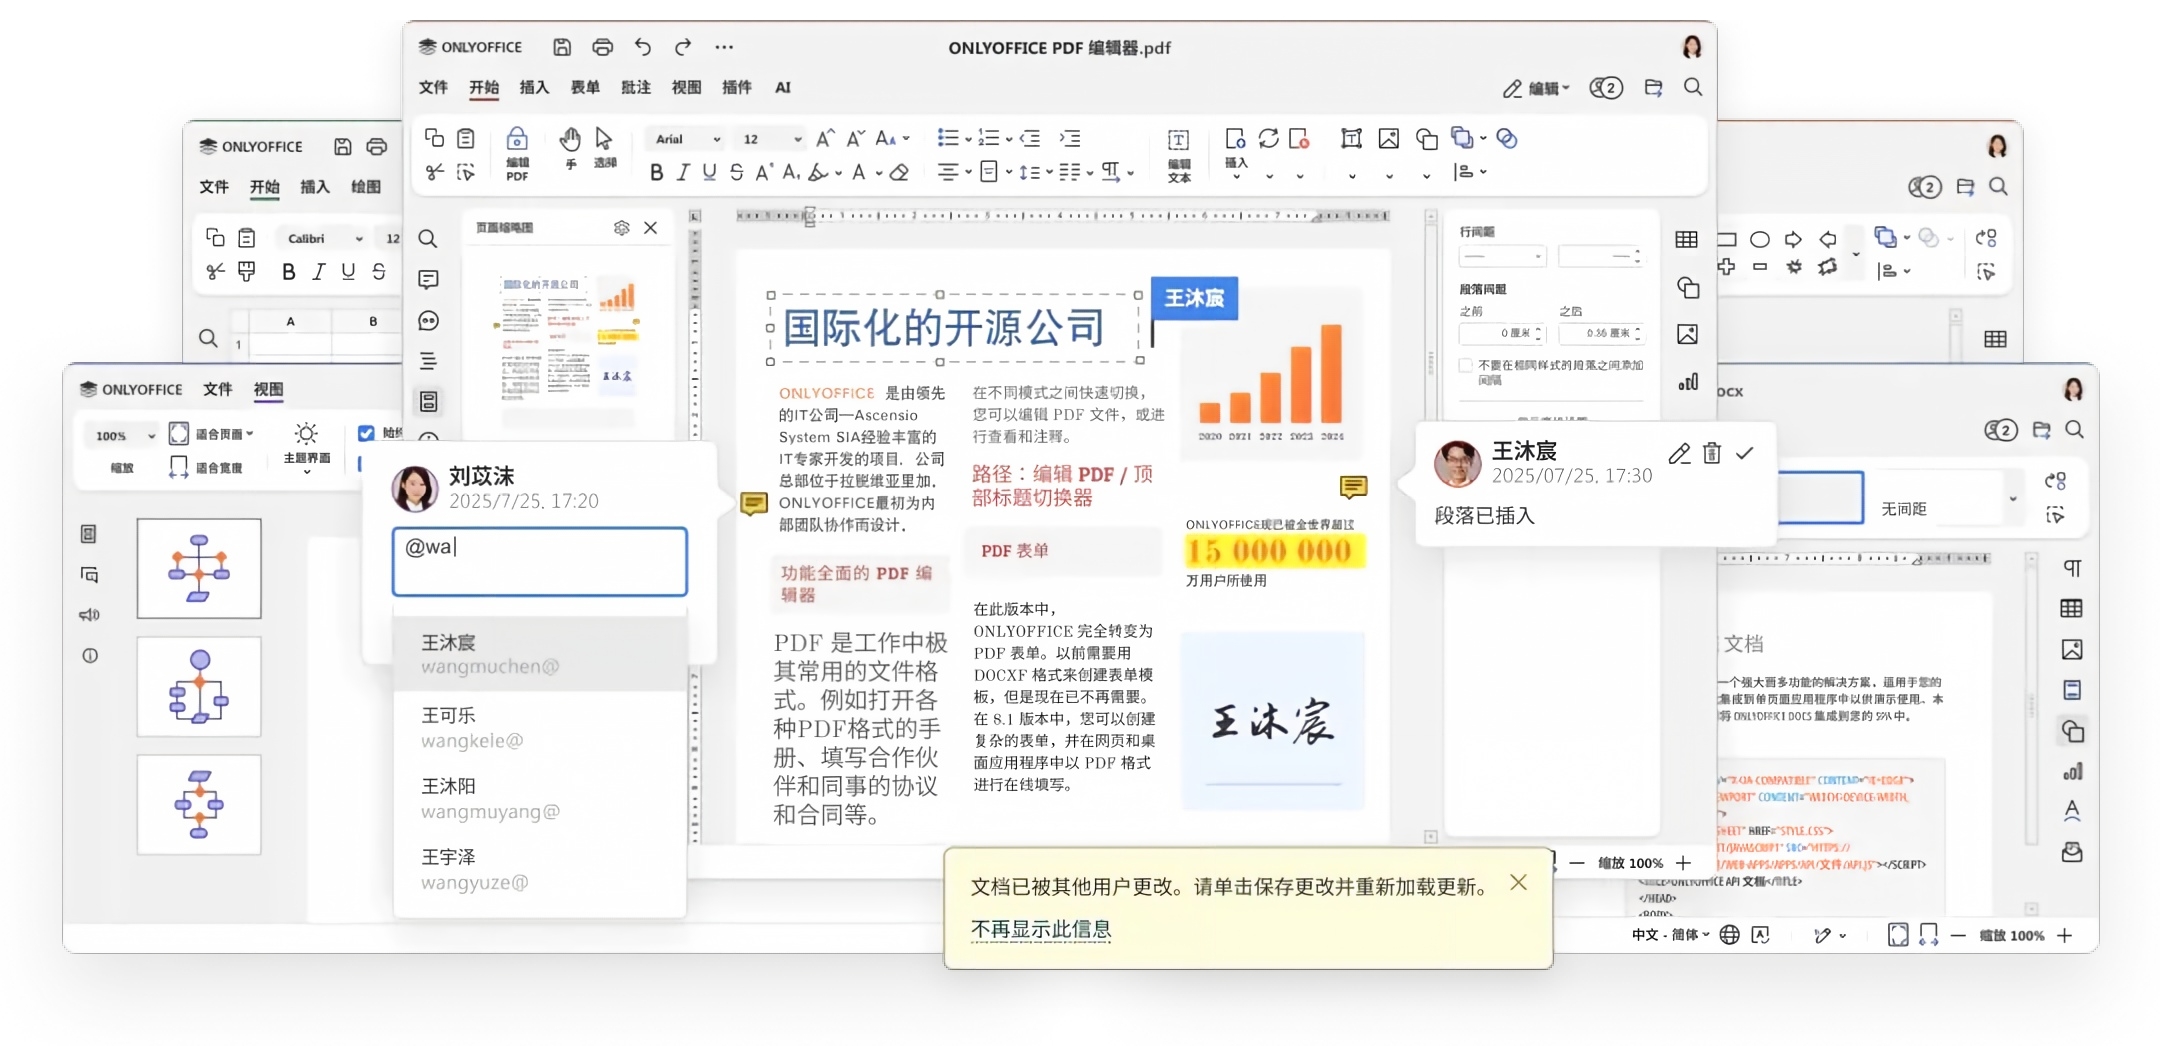Viewport: 2160px width, 1046px height.
Task: Clear formatting with the eraser icon
Action: 899,173
